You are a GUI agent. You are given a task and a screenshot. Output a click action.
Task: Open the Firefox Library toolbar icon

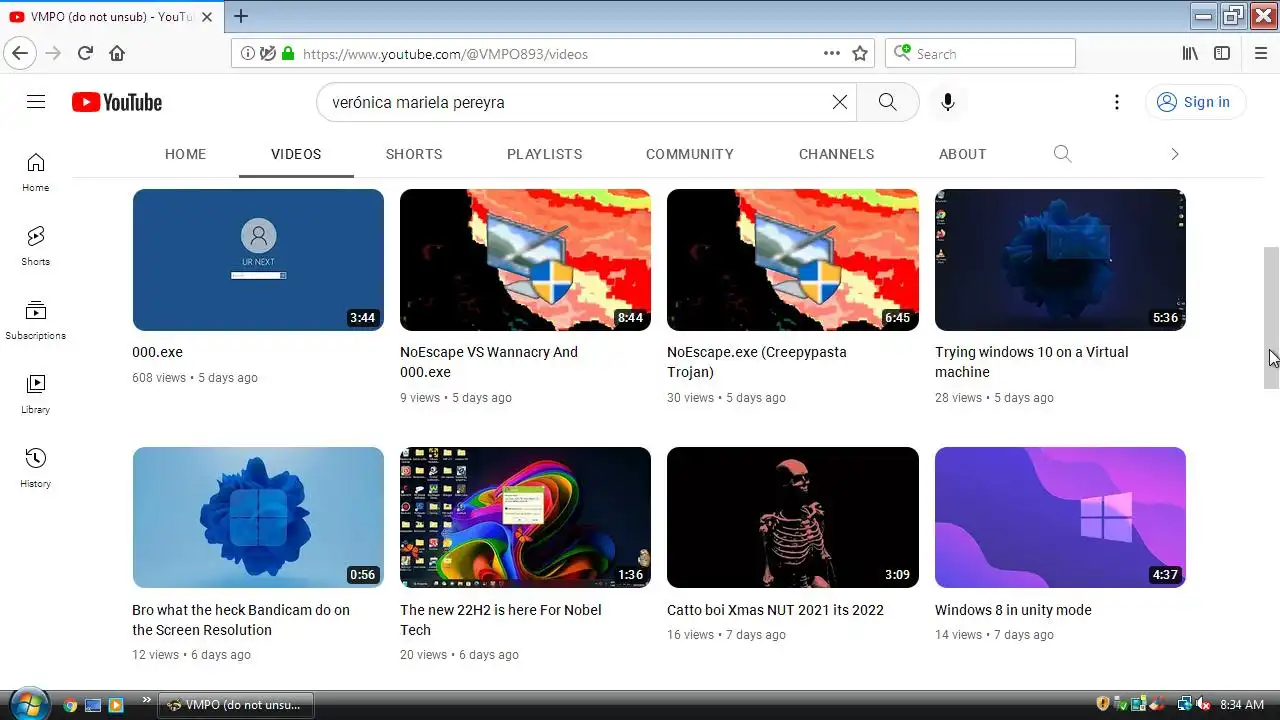pyautogui.click(x=1190, y=53)
